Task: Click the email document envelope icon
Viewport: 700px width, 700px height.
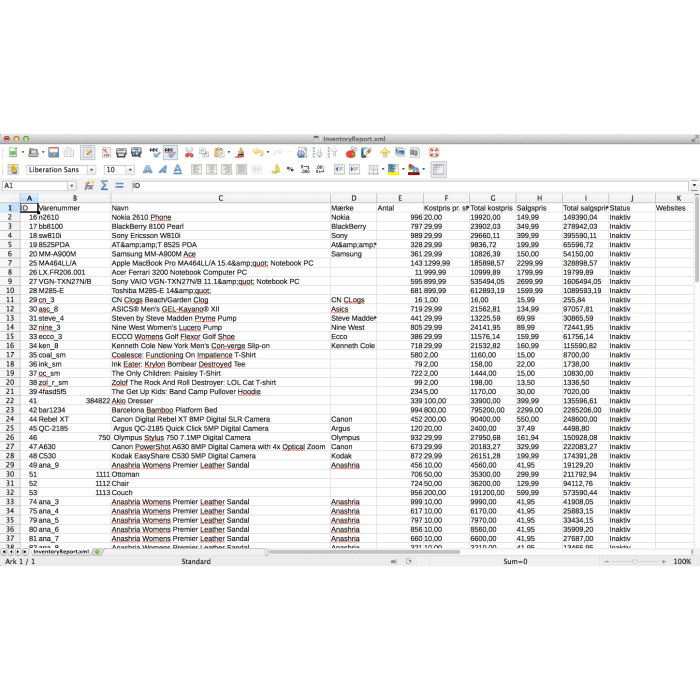Action: (x=69, y=153)
